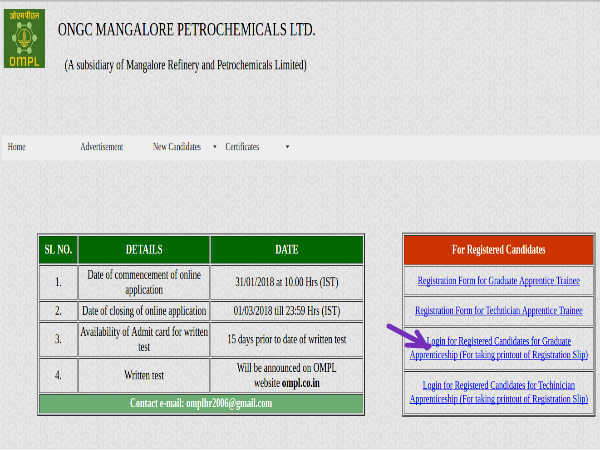This screenshot has width=600, height=450.
Task: Select the Will be announced on OMPL website cell
Action: pyautogui.click(x=287, y=375)
